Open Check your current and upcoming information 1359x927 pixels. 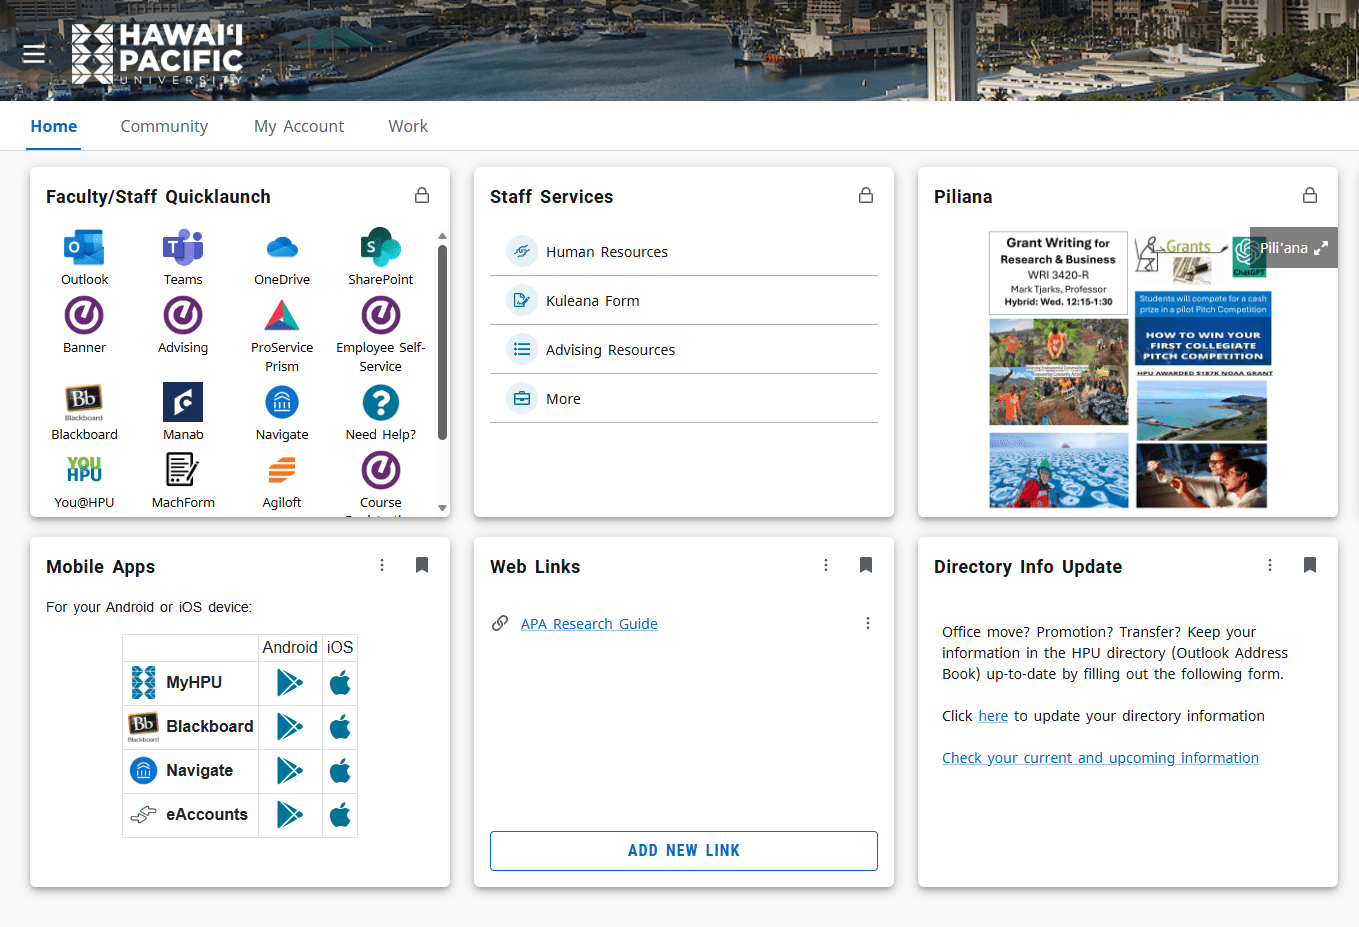(x=1100, y=758)
